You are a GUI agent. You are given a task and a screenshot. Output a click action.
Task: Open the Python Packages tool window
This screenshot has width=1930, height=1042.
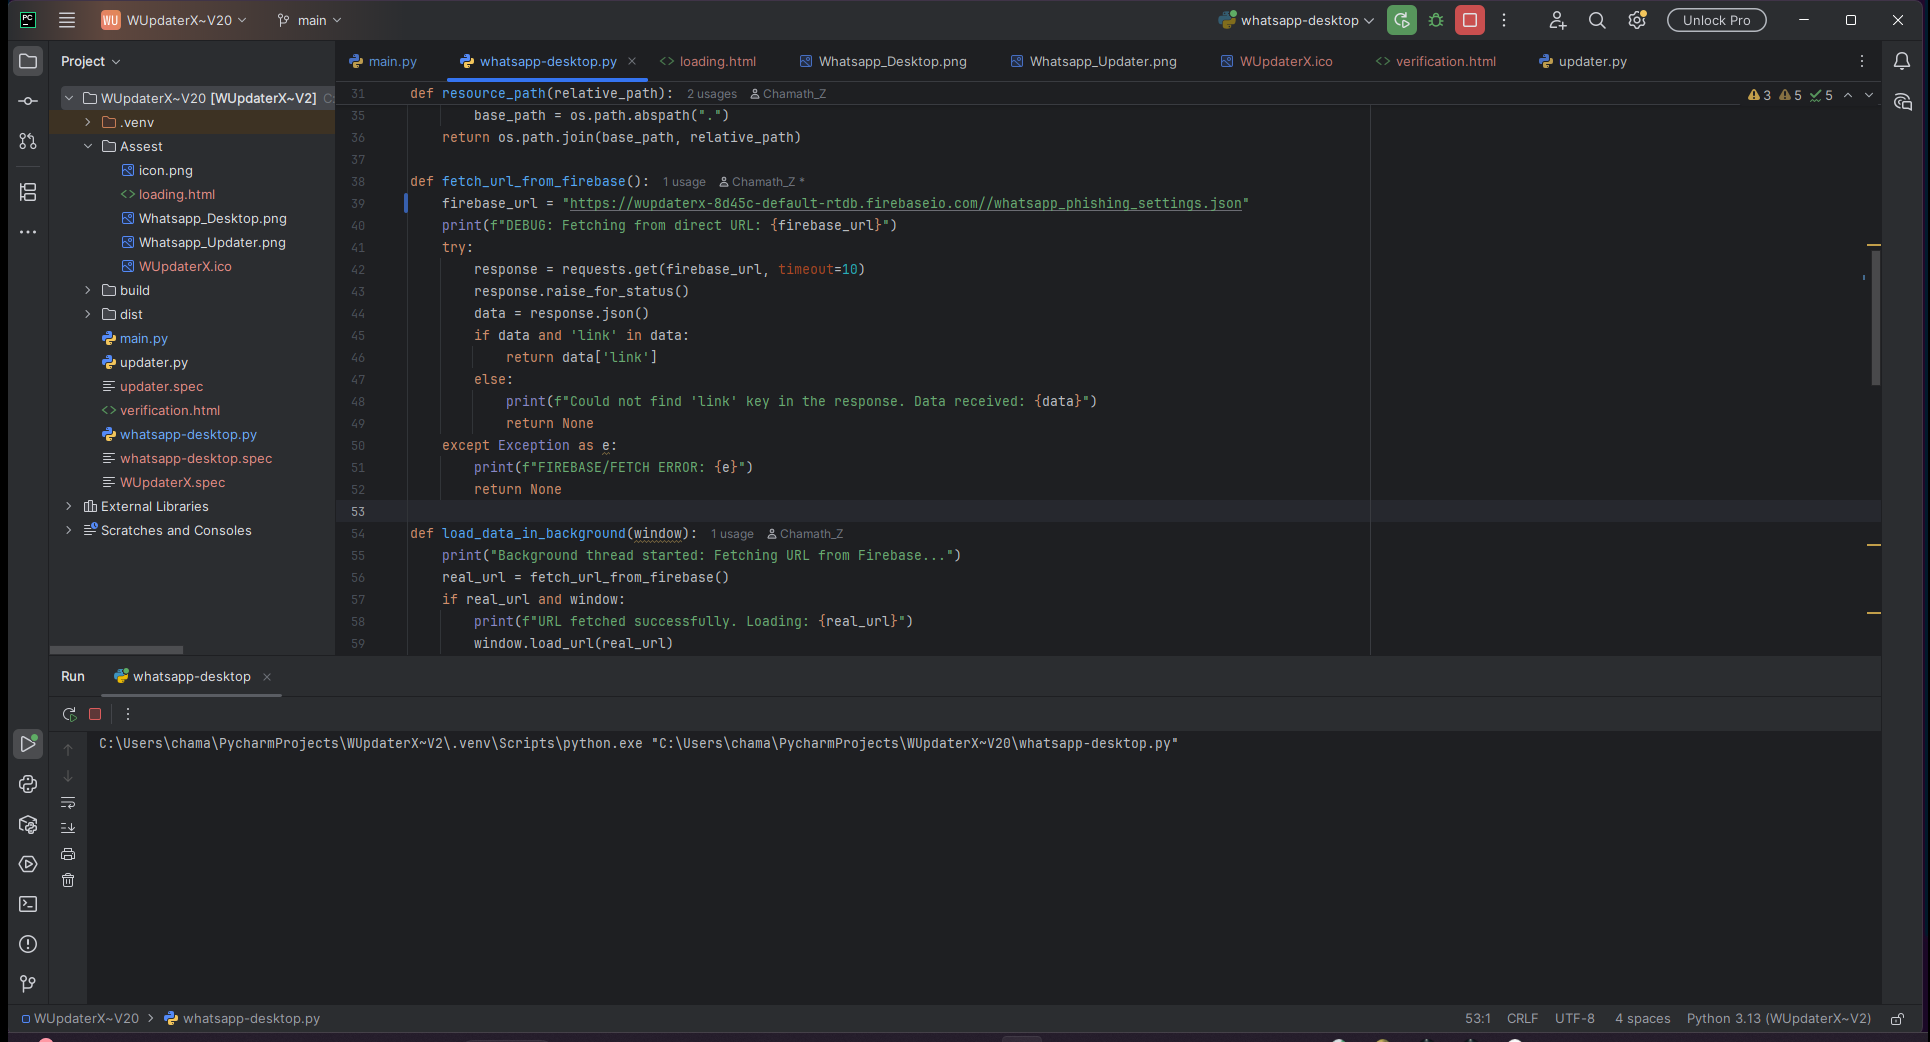pyautogui.click(x=28, y=824)
